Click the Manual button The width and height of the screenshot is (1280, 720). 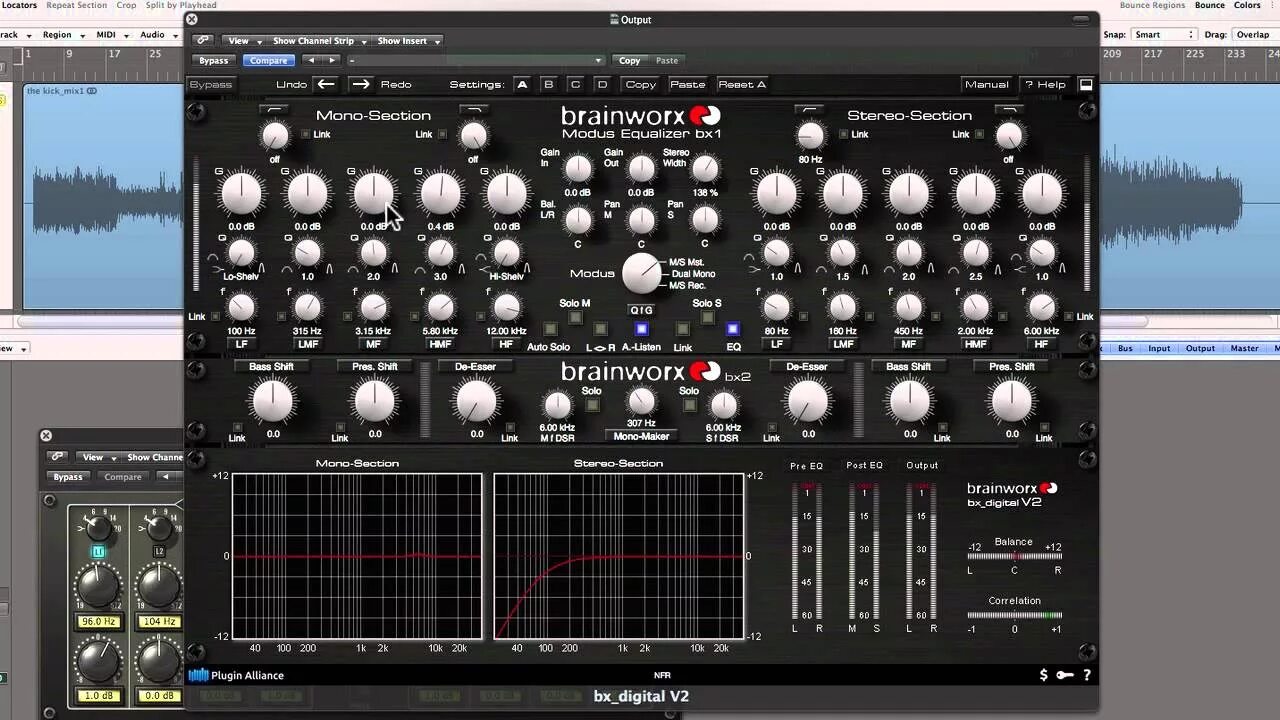[x=987, y=85]
